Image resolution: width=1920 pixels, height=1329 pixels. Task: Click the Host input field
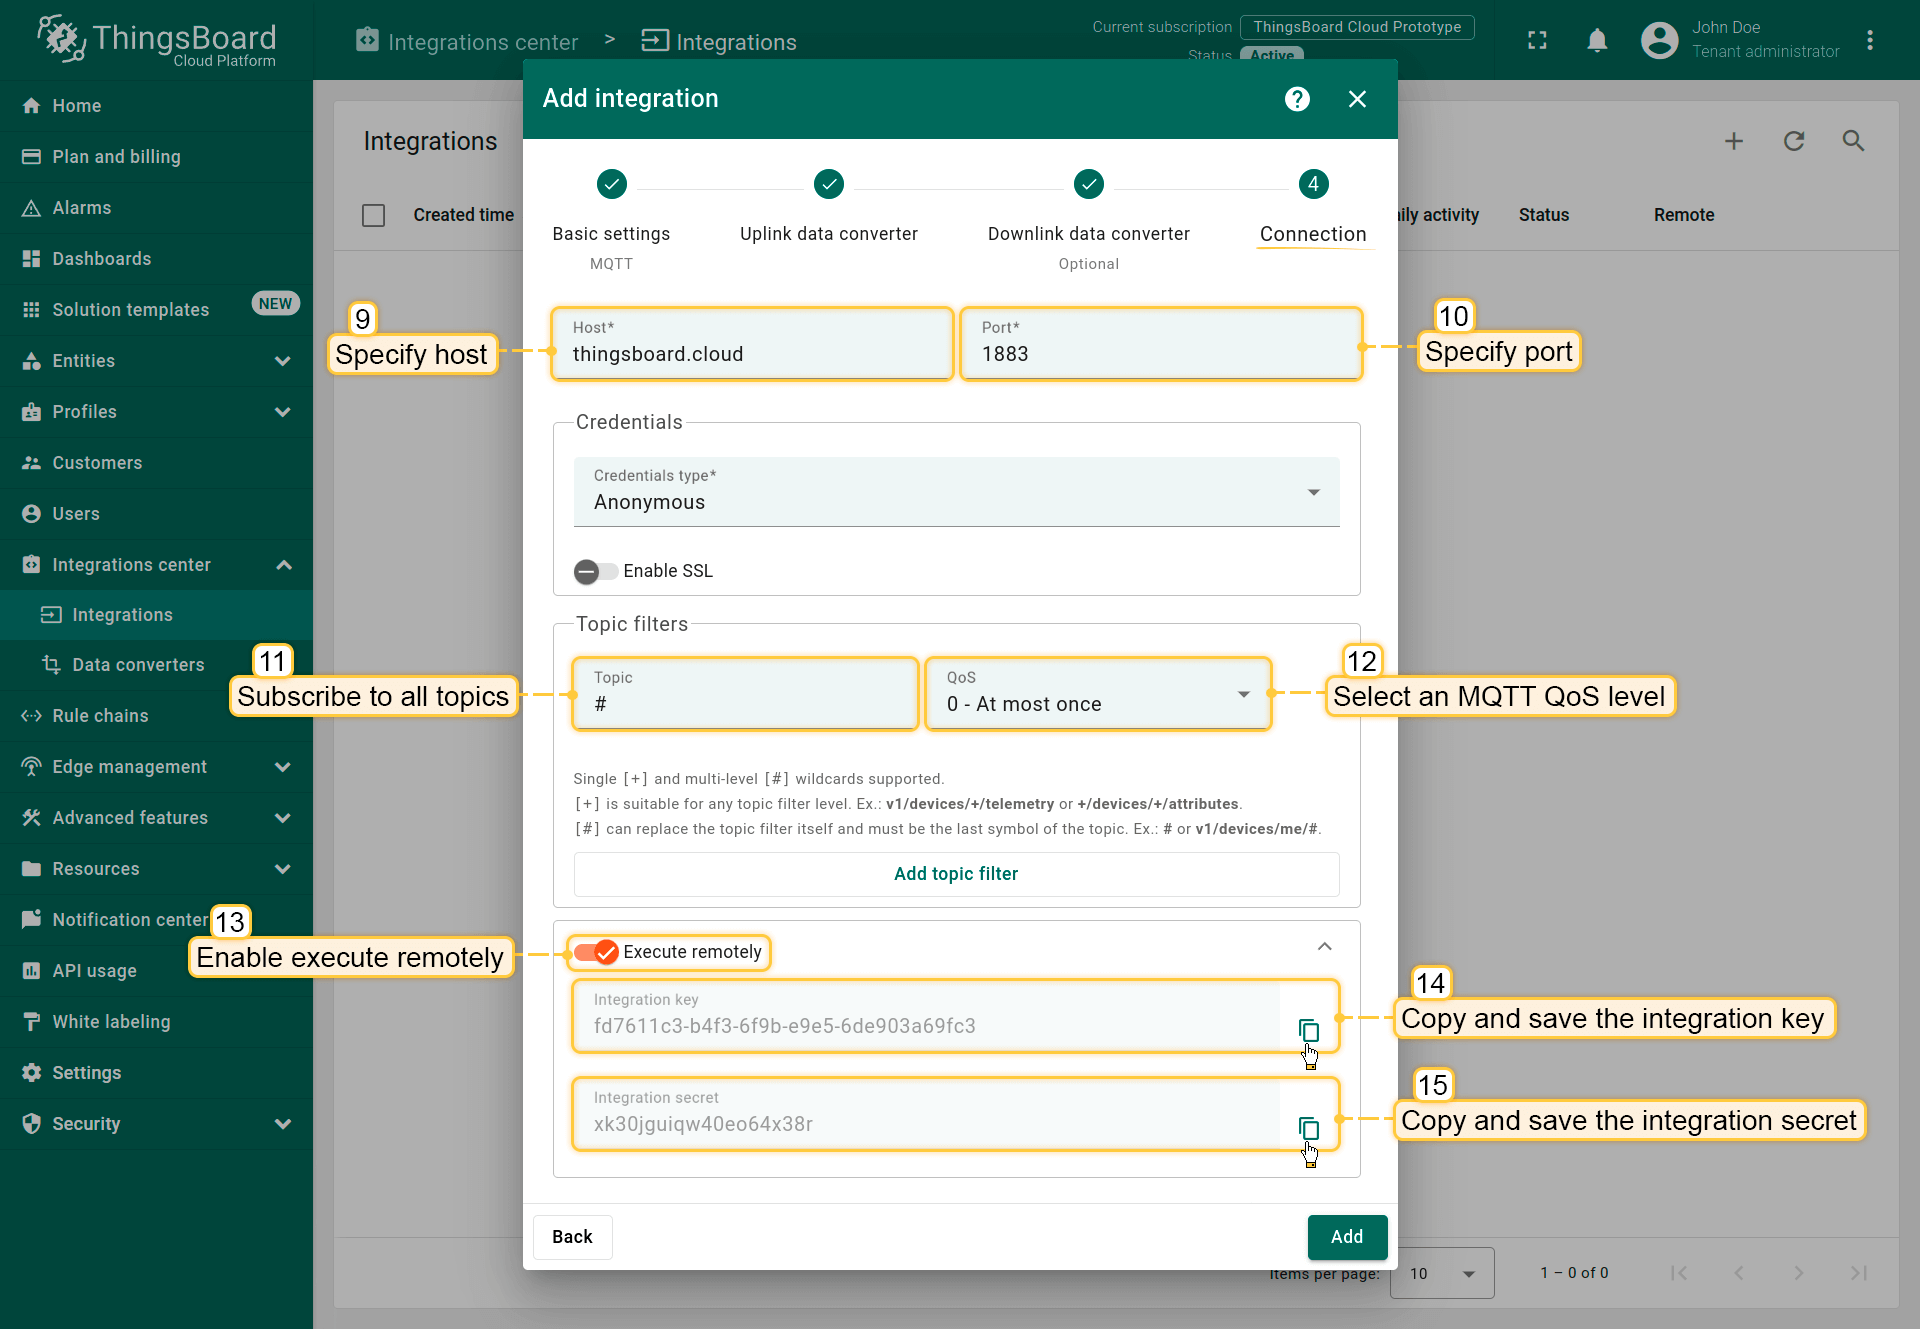(751, 354)
